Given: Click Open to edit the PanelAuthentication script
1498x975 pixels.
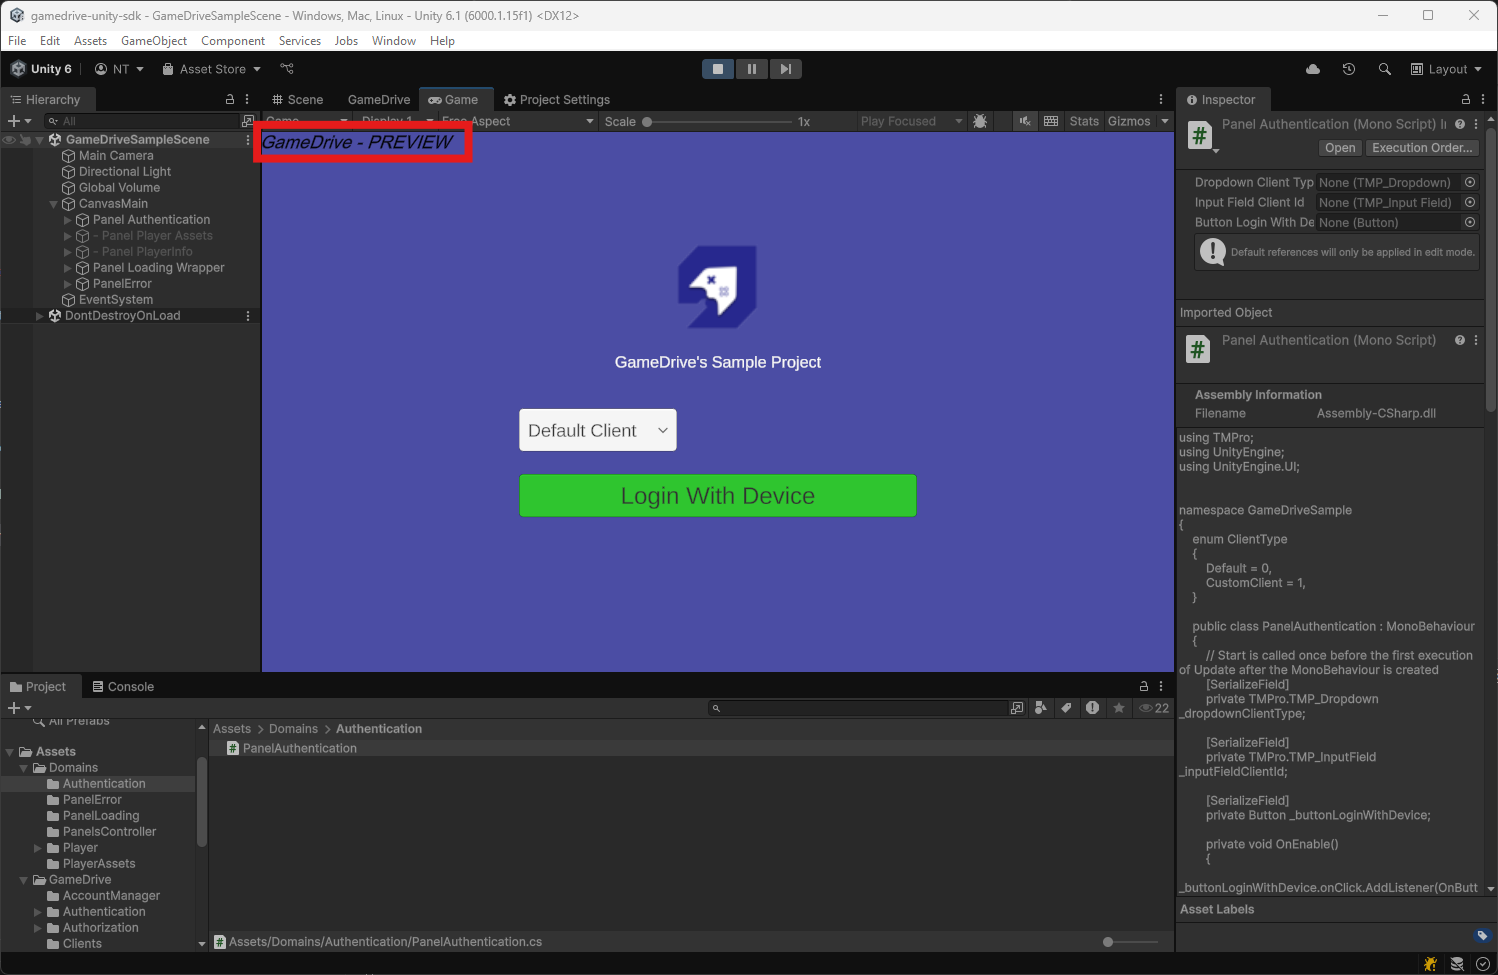Looking at the screenshot, I should coord(1340,147).
